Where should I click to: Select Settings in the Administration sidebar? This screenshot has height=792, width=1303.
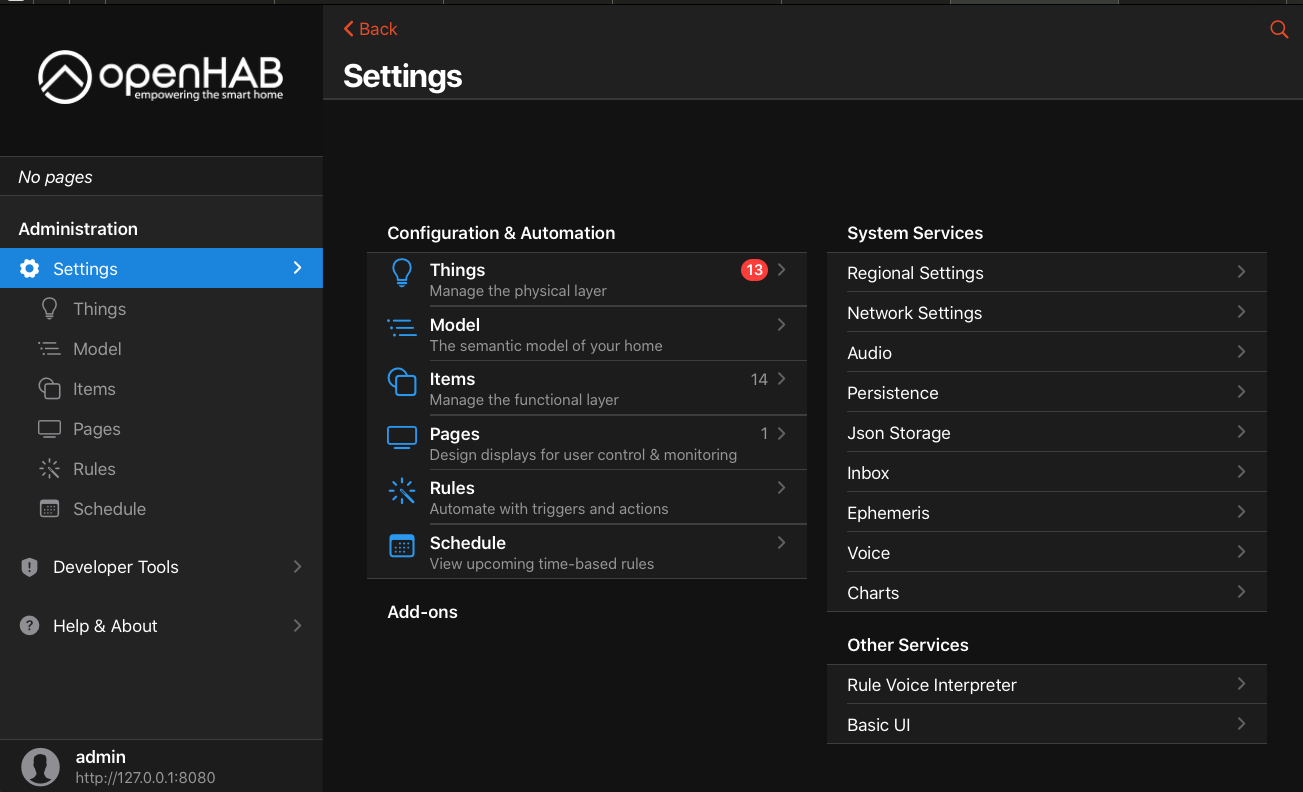(x=85, y=269)
